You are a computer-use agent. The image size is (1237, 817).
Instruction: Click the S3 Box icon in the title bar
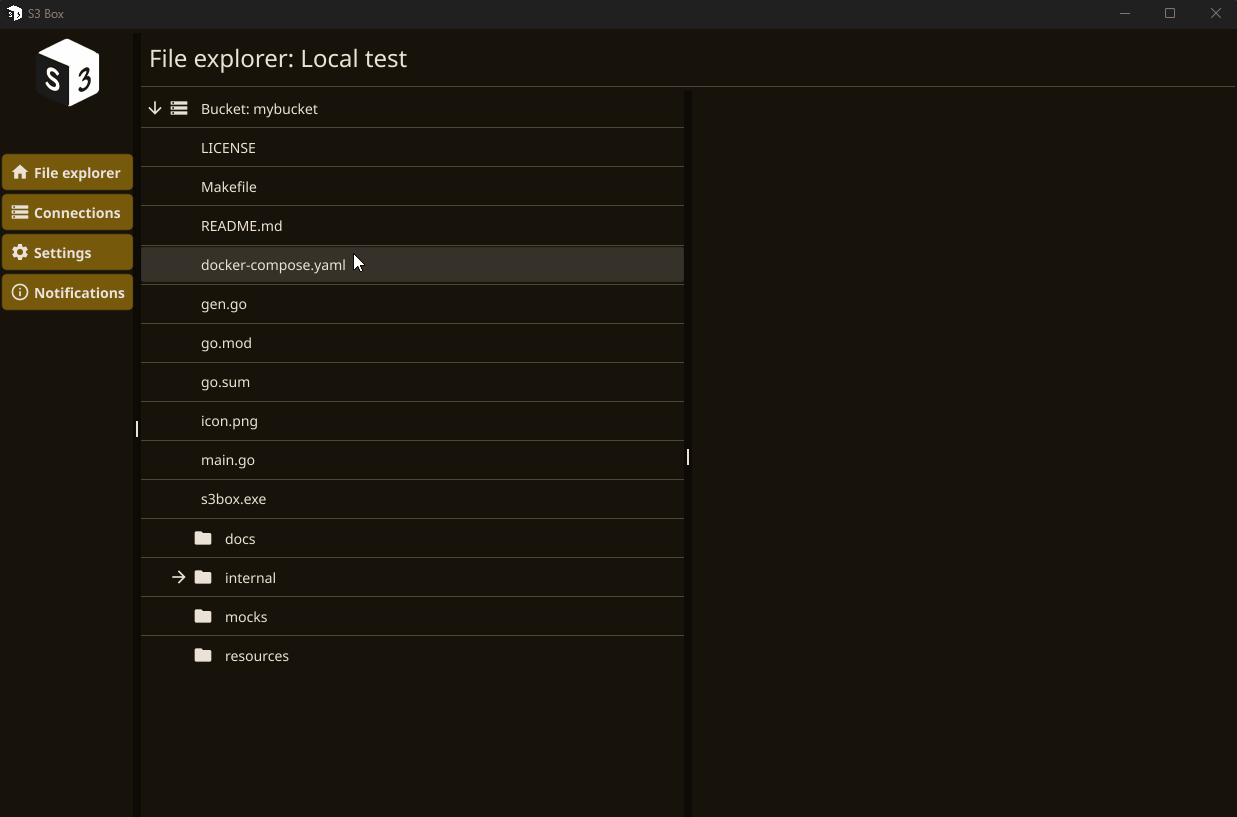14,13
